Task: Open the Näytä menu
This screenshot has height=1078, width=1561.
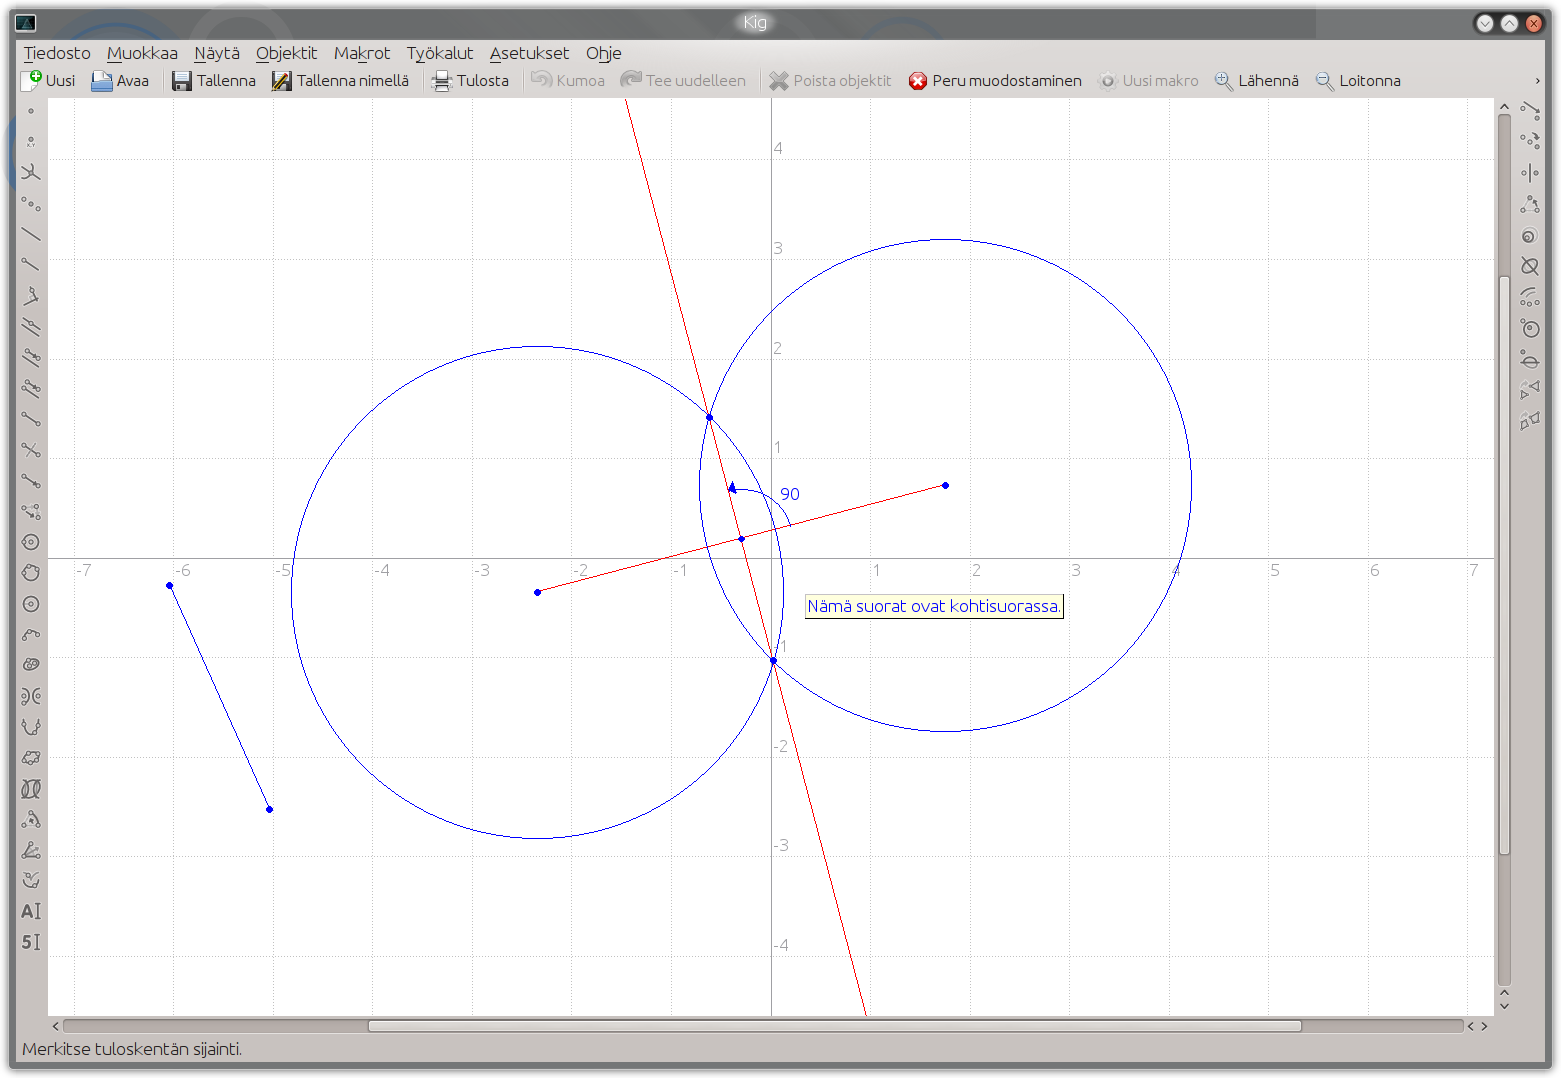Action: click(217, 53)
